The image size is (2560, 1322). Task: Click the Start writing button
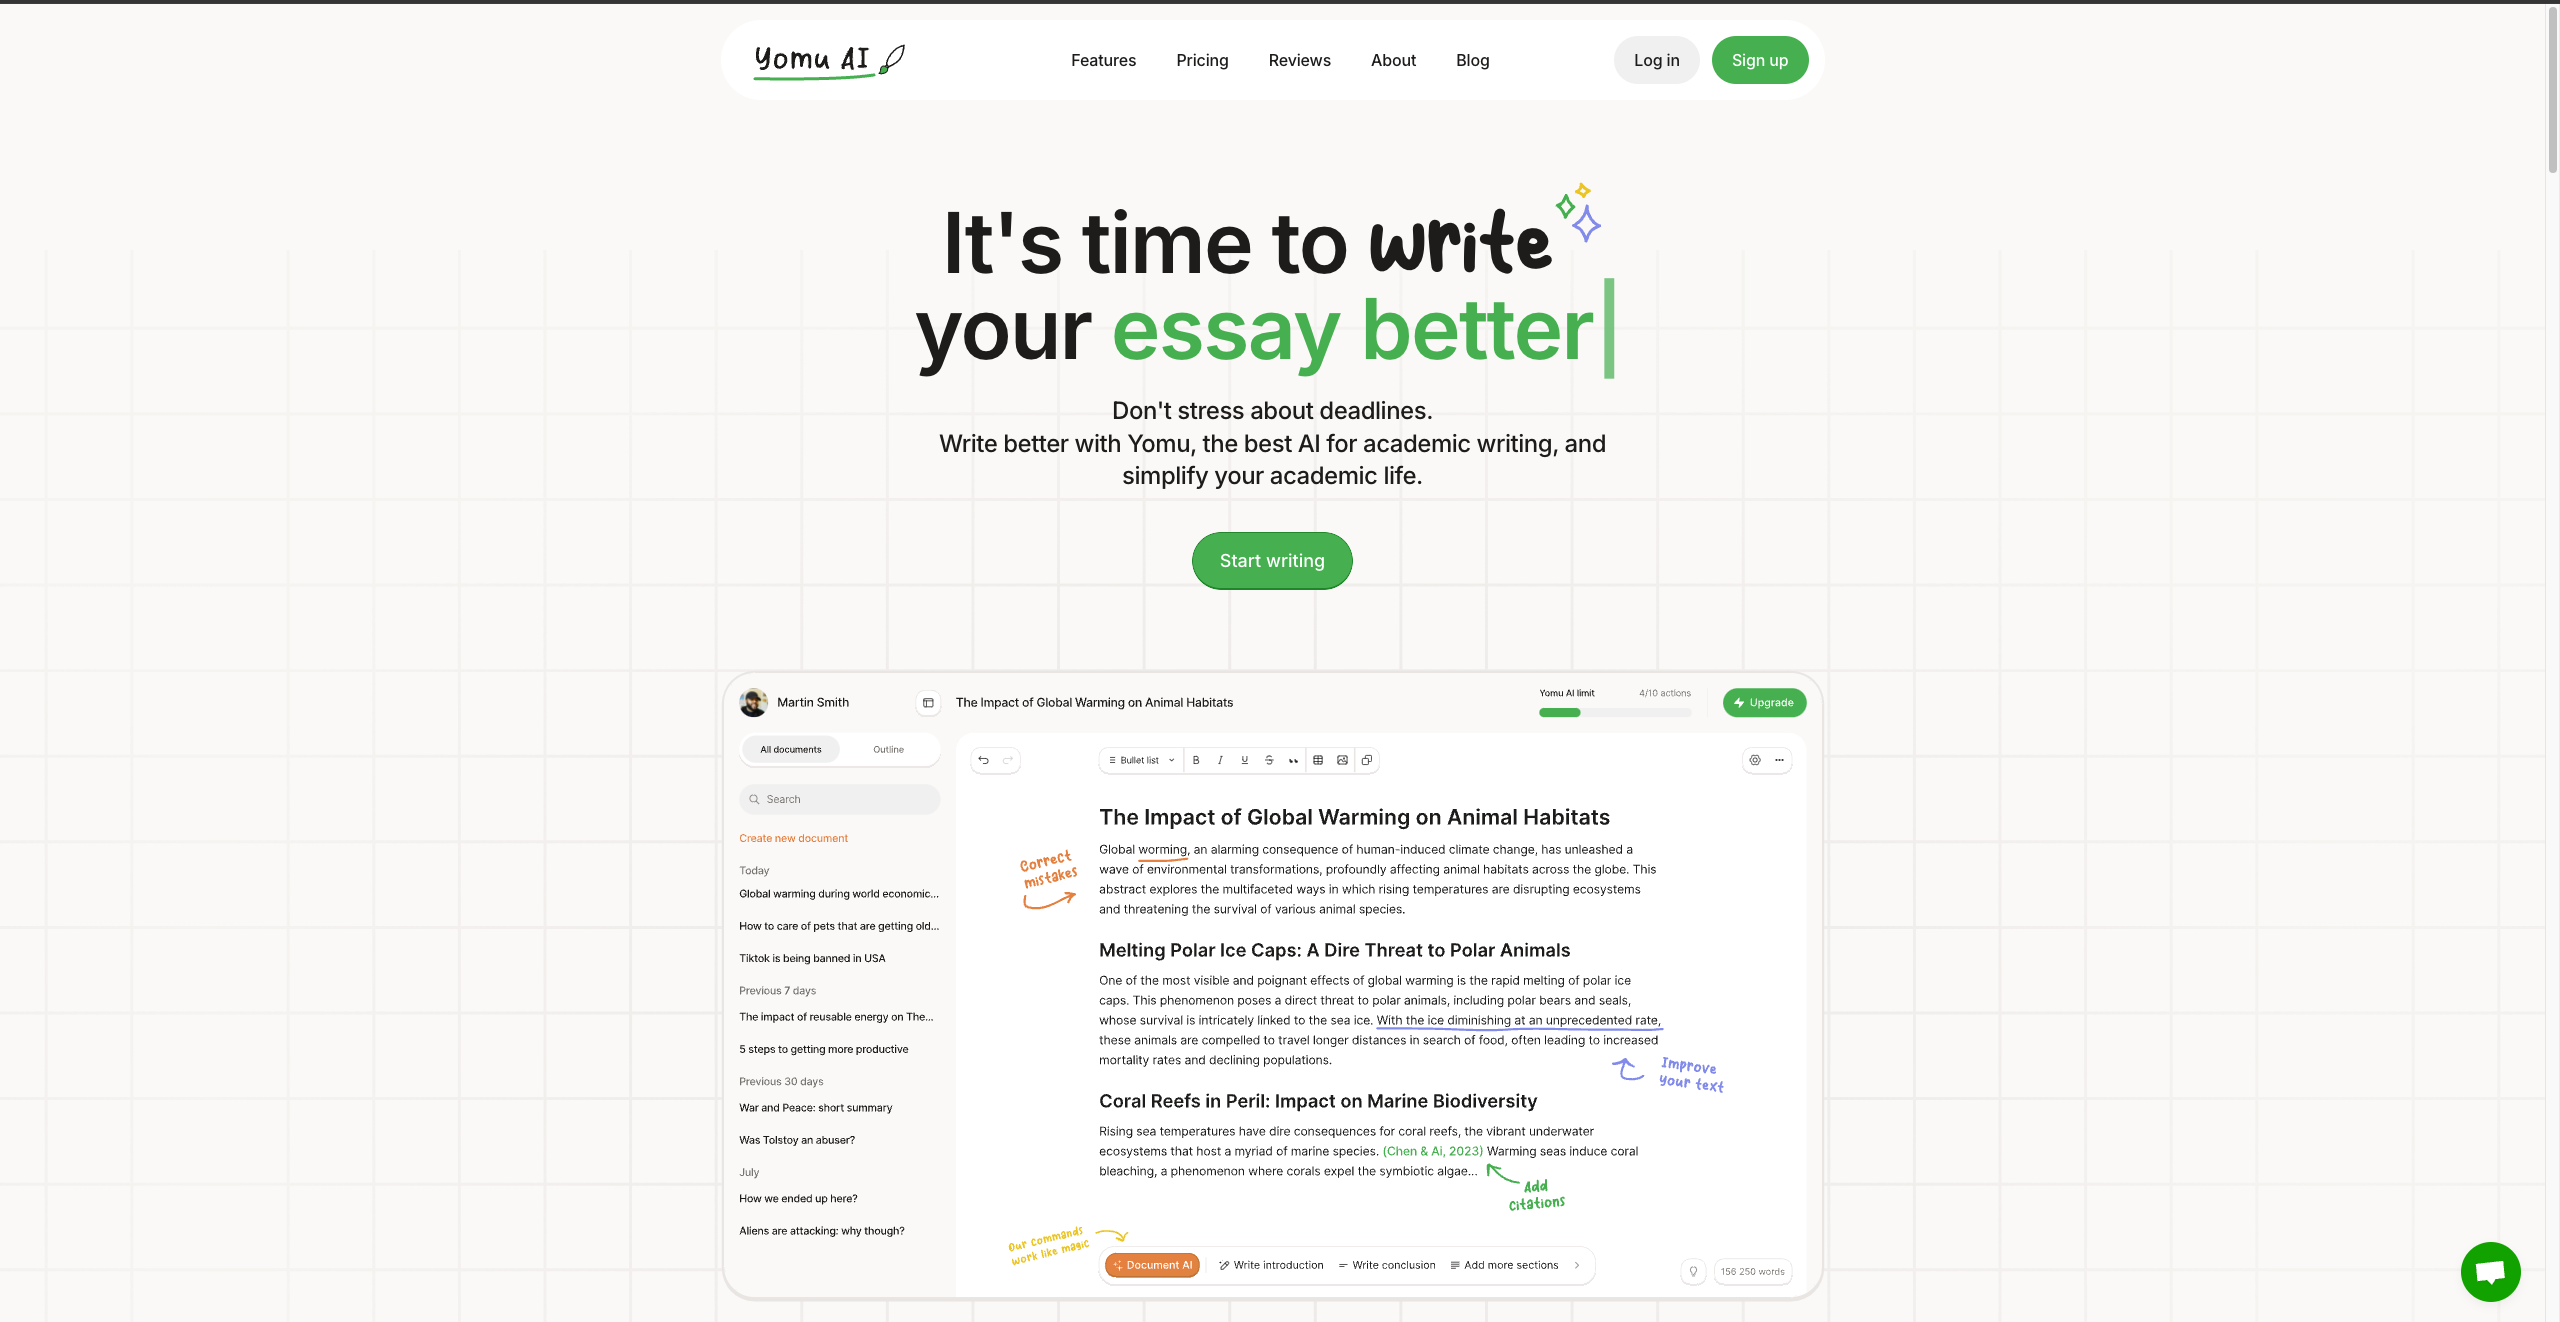click(1272, 560)
